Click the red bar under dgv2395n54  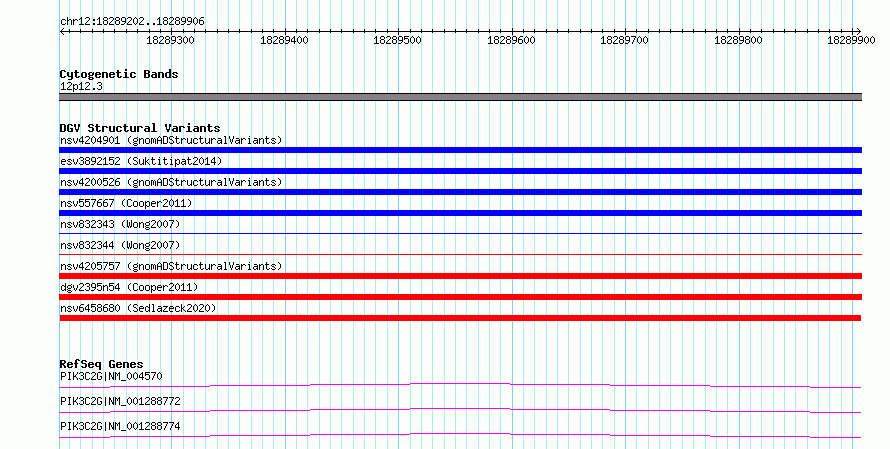coord(460,297)
